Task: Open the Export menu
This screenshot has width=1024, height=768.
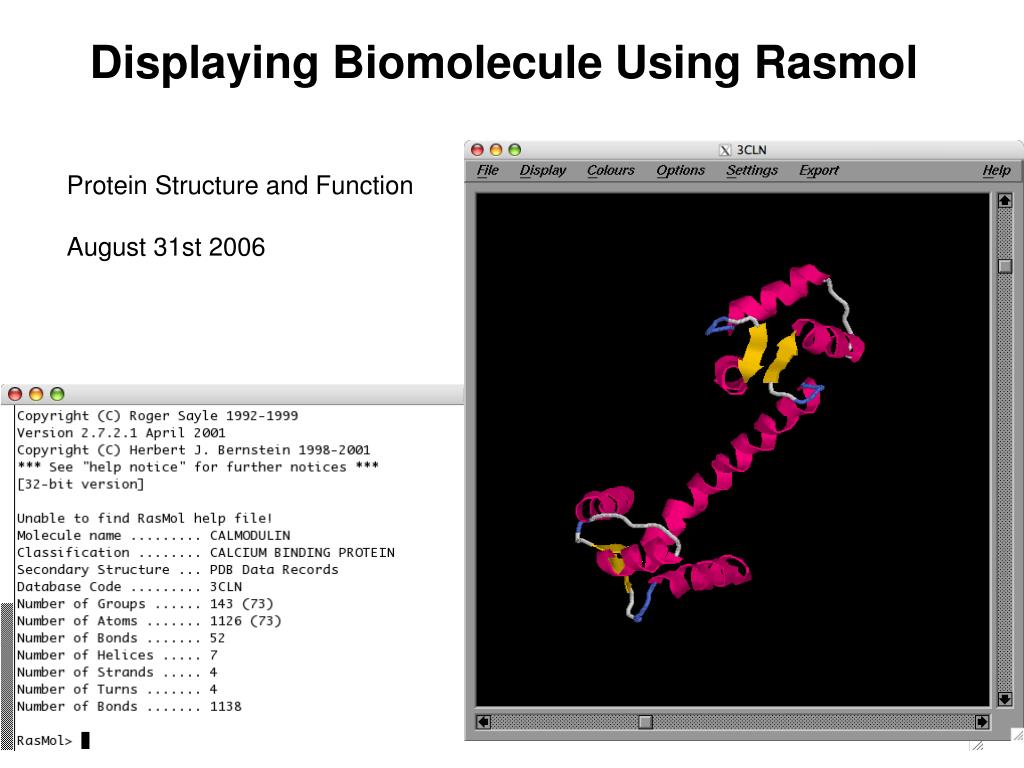Action: point(819,170)
